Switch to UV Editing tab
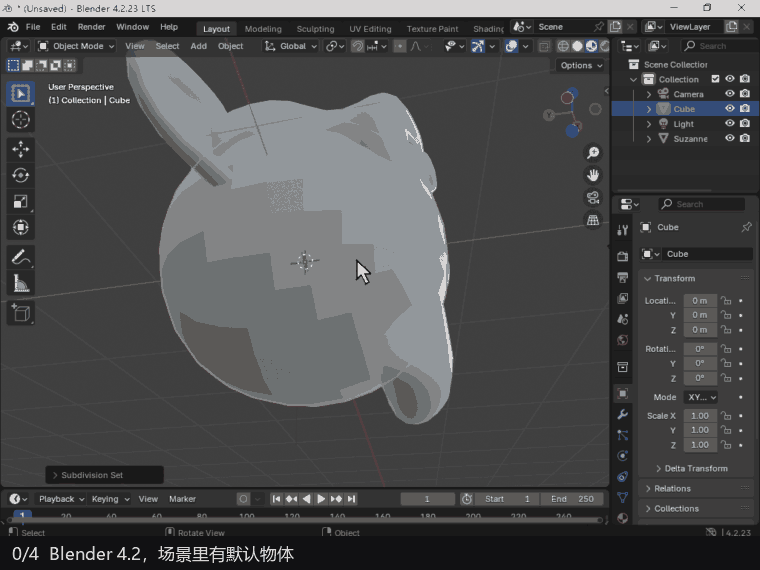 [x=370, y=29]
